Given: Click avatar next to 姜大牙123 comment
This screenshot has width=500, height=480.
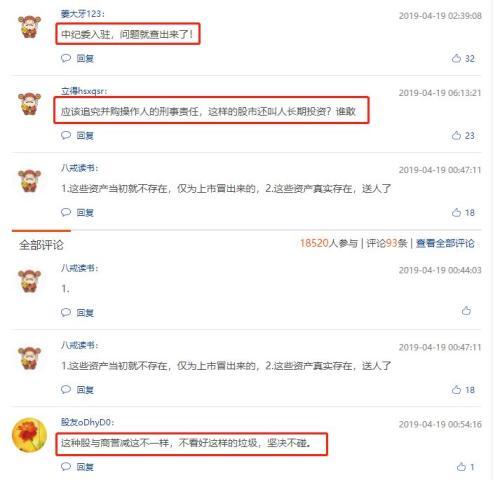Looking at the screenshot, I should click(29, 27).
